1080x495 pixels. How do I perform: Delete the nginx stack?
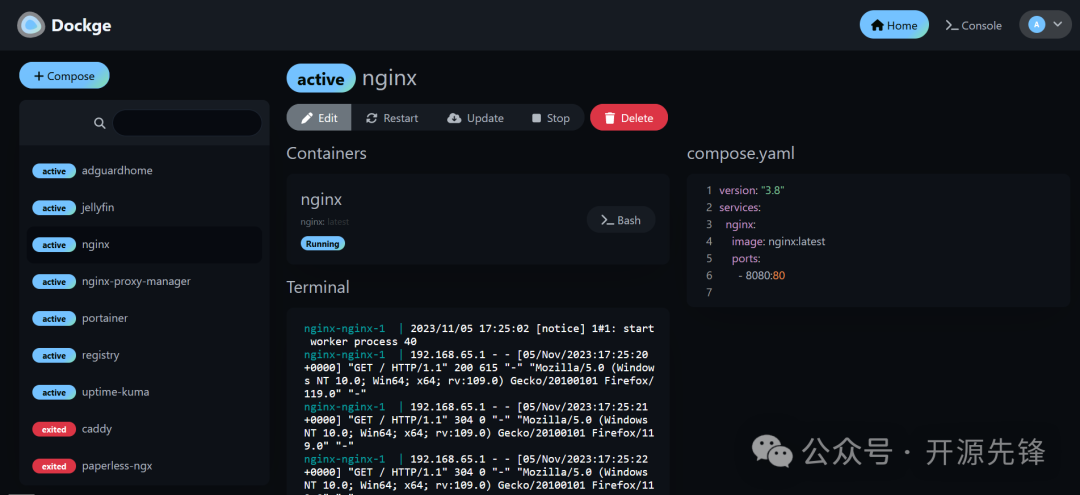click(x=629, y=118)
